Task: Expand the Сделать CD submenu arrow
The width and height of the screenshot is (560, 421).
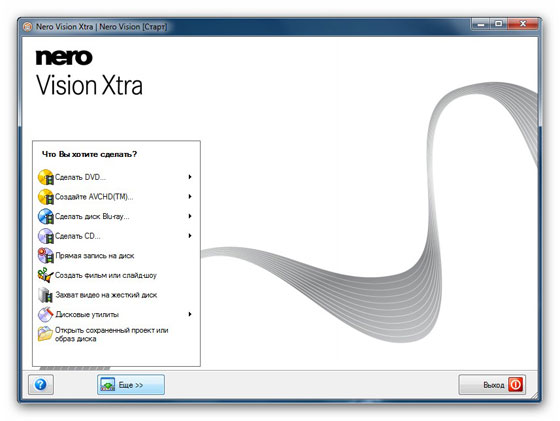Action: (x=190, y=236)
